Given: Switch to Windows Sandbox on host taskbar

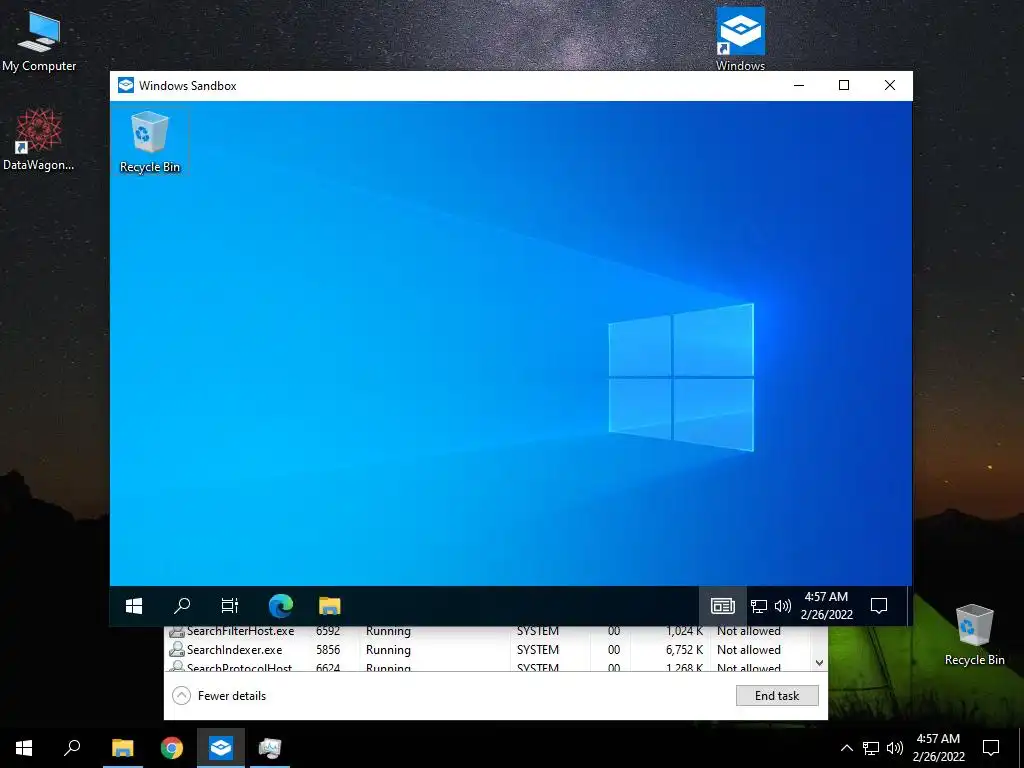Looking at the screenshot, I should click(x=221, y=748).
